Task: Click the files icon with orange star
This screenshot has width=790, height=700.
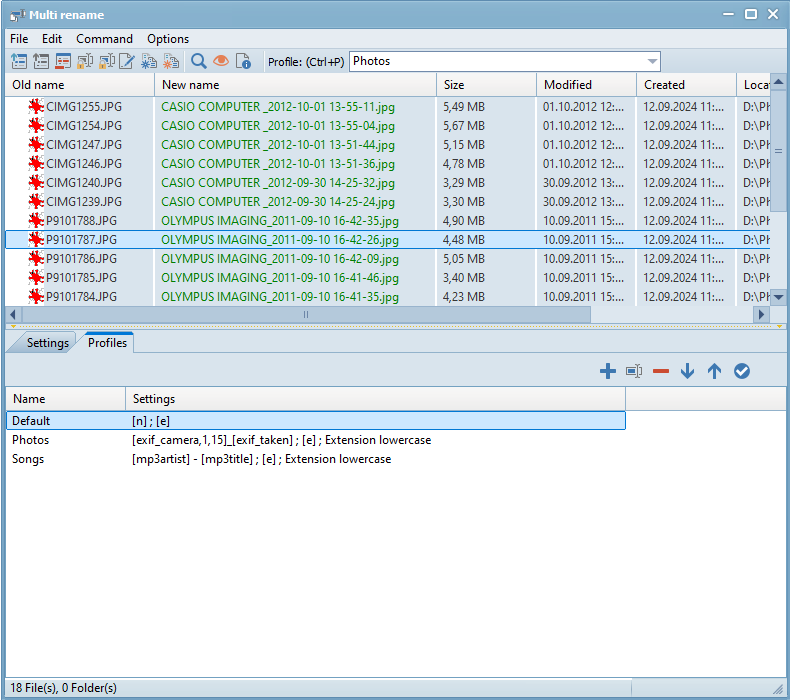Action: point(171,61)
